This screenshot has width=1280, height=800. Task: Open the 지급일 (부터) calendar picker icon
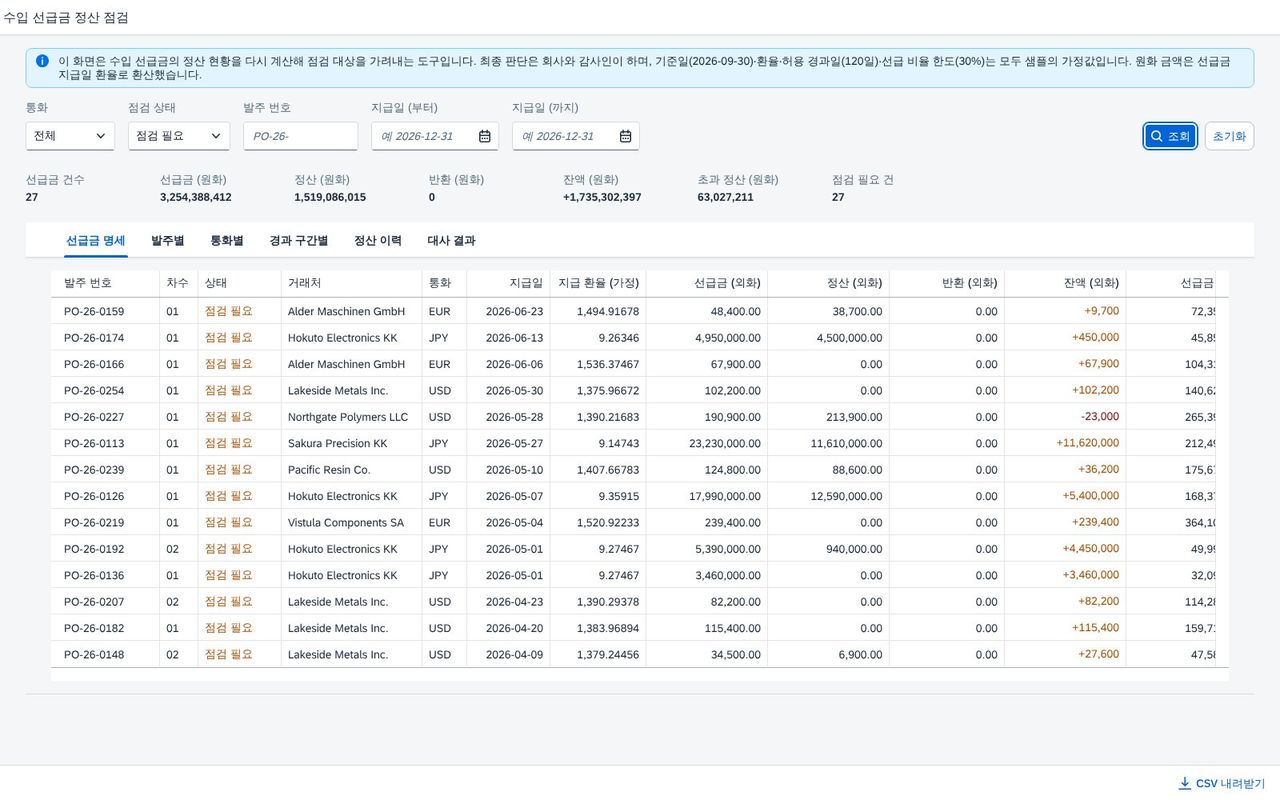(485, 136)
